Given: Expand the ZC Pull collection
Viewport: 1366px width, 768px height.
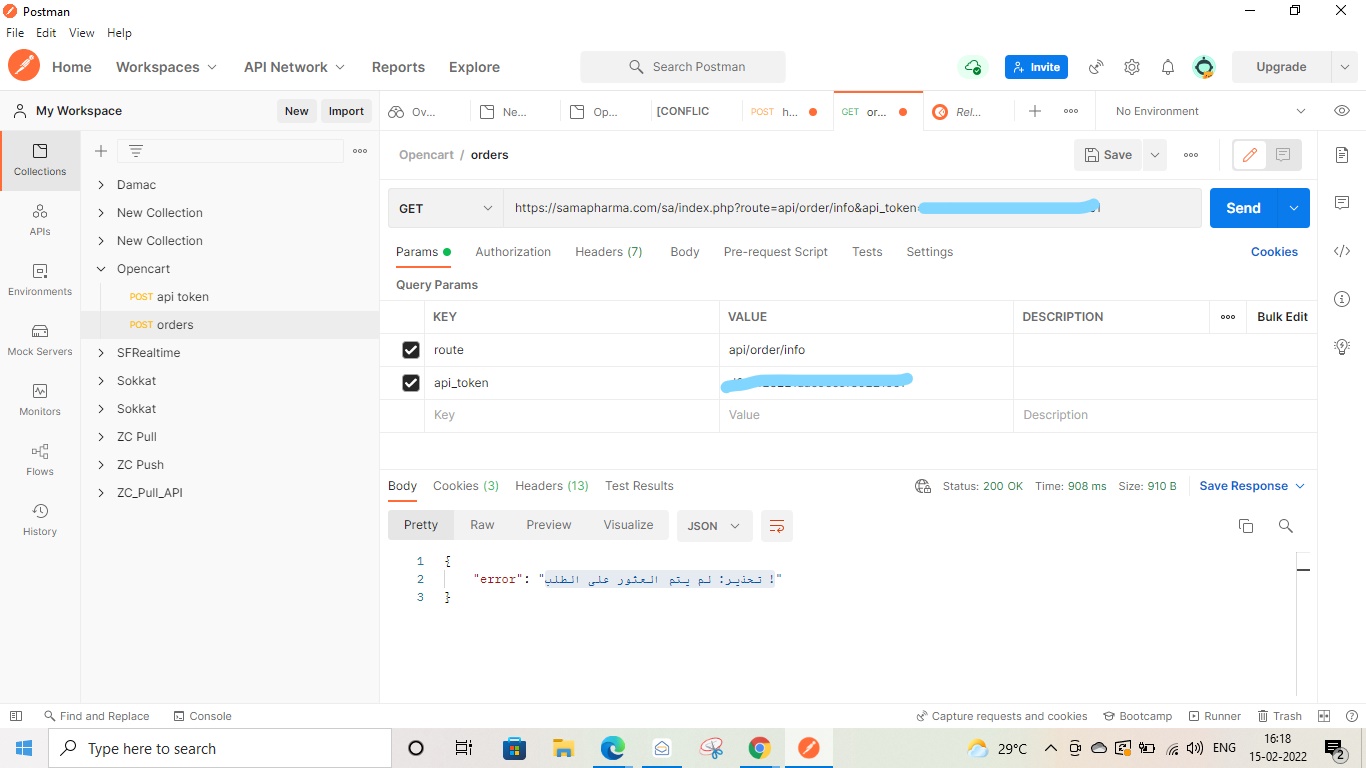Looking at the screenshot, I should coord(101,437).
